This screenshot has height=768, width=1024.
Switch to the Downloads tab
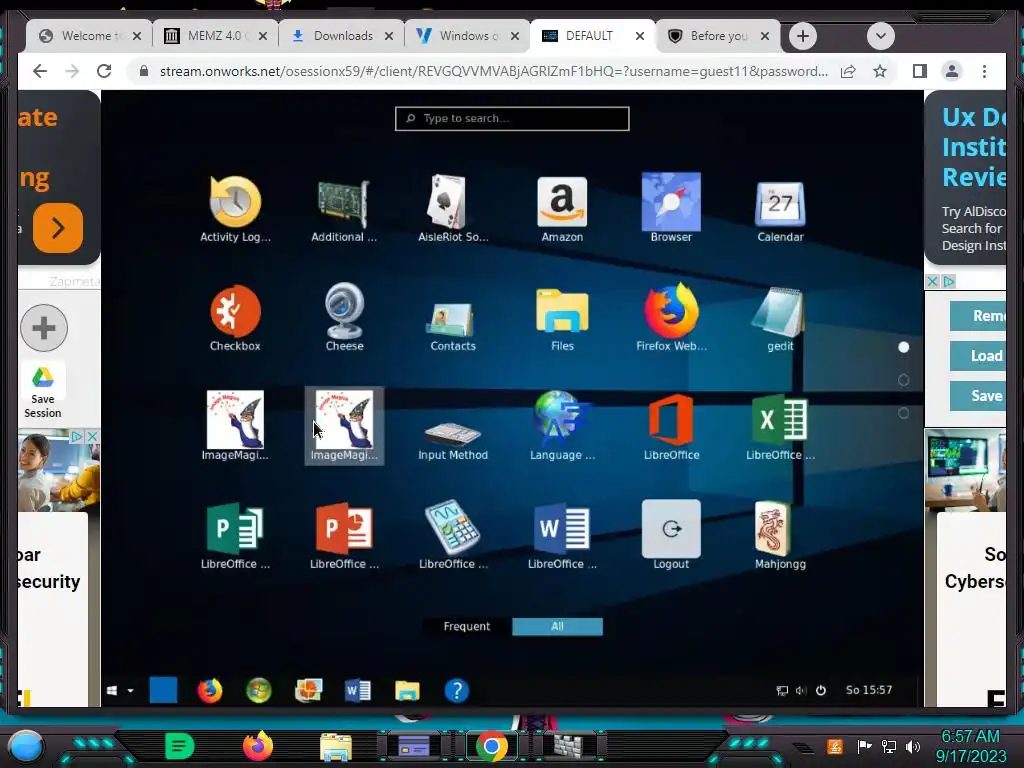[x=342, y=36]
